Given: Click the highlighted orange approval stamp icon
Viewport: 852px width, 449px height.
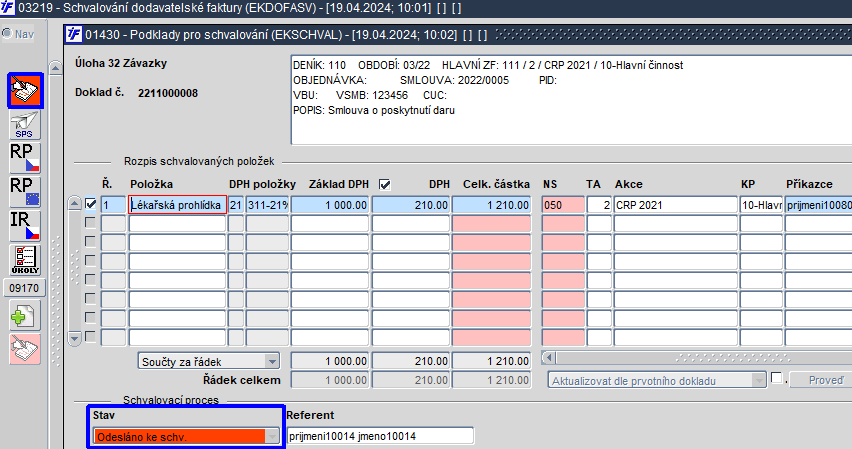Looking at the screenshot, I should [x=25, y=90].
